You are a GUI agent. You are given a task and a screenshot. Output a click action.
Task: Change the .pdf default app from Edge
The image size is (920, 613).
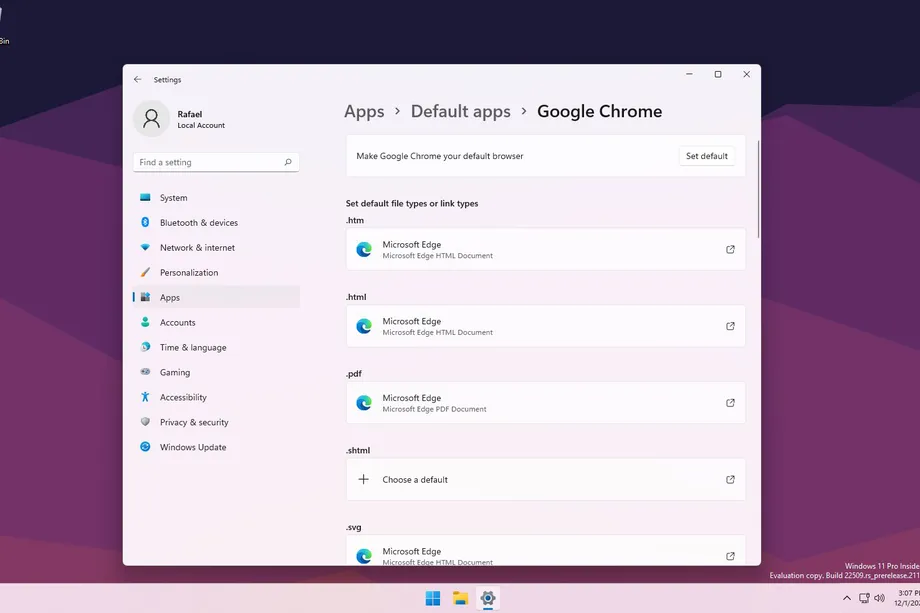545,402
